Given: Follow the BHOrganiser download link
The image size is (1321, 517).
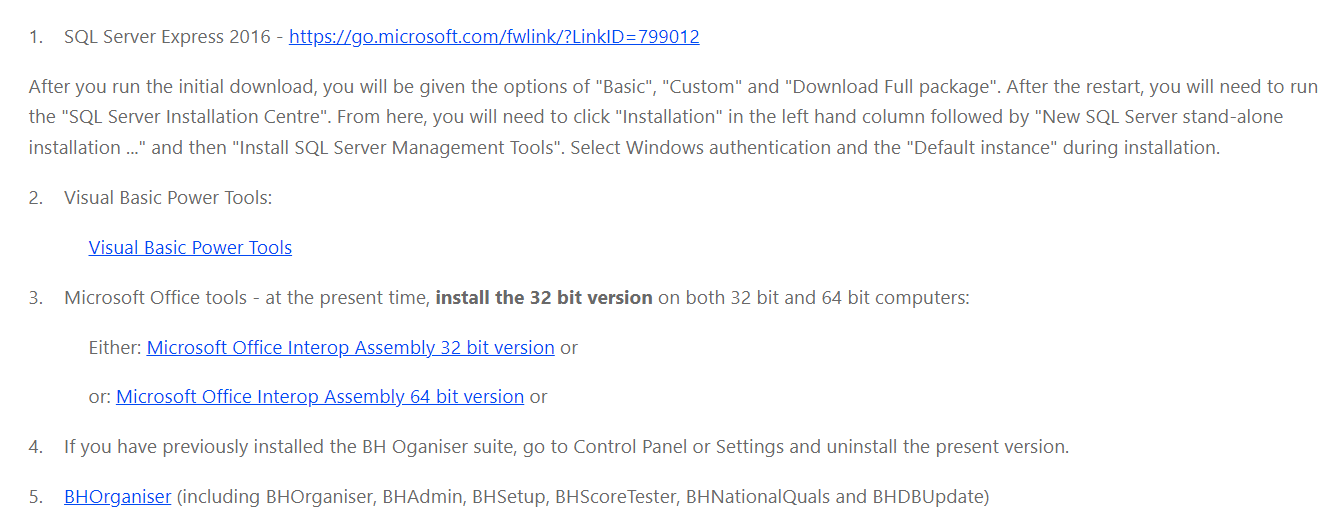Looking at the screenshot, I should coord(117,496).
